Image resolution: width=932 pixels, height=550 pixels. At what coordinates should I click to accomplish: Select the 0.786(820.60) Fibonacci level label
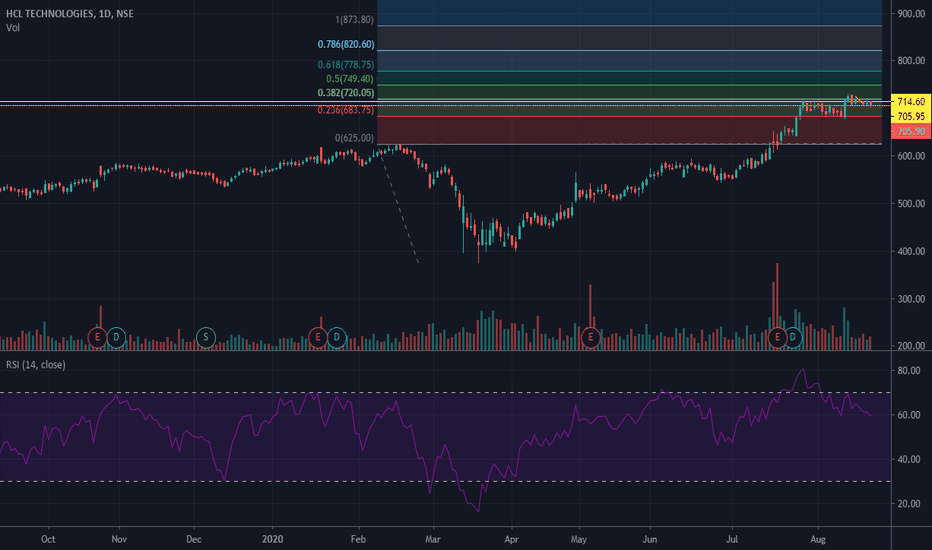346,44
